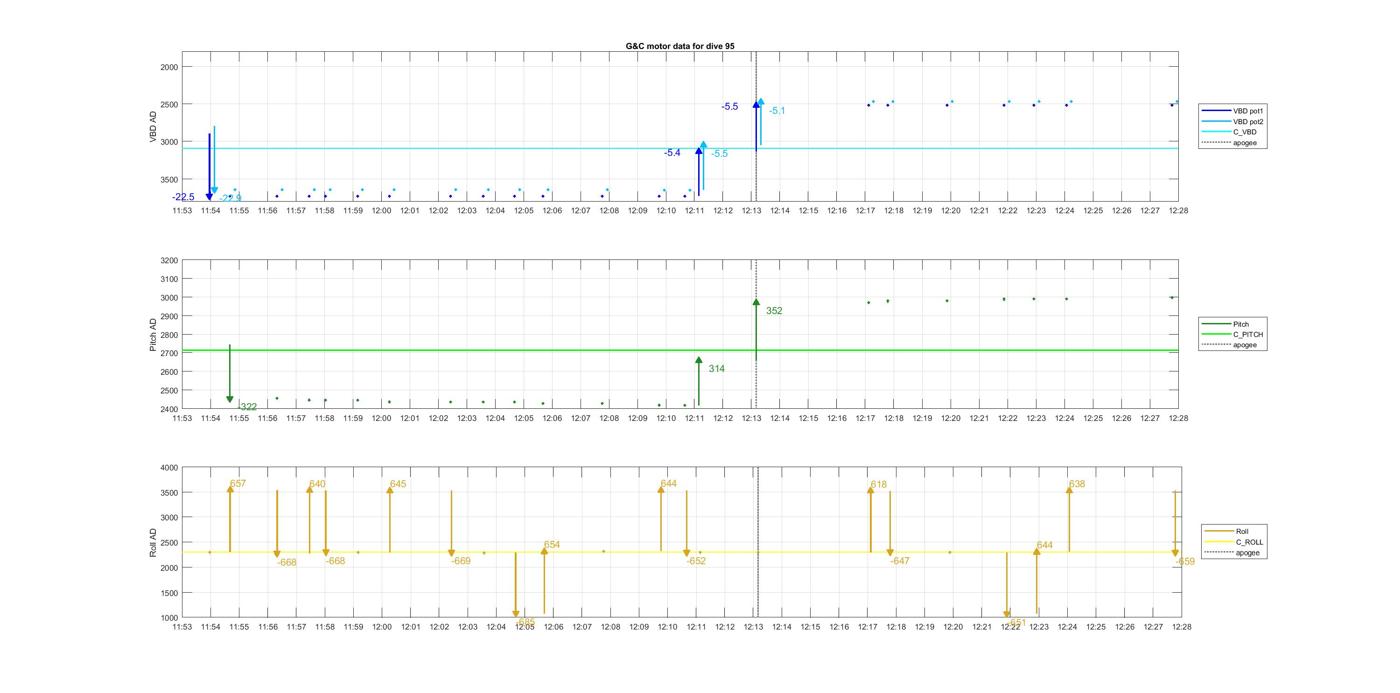Click the '640' roll data label
Screen dimensions: 1400x693
click(317, 484)
